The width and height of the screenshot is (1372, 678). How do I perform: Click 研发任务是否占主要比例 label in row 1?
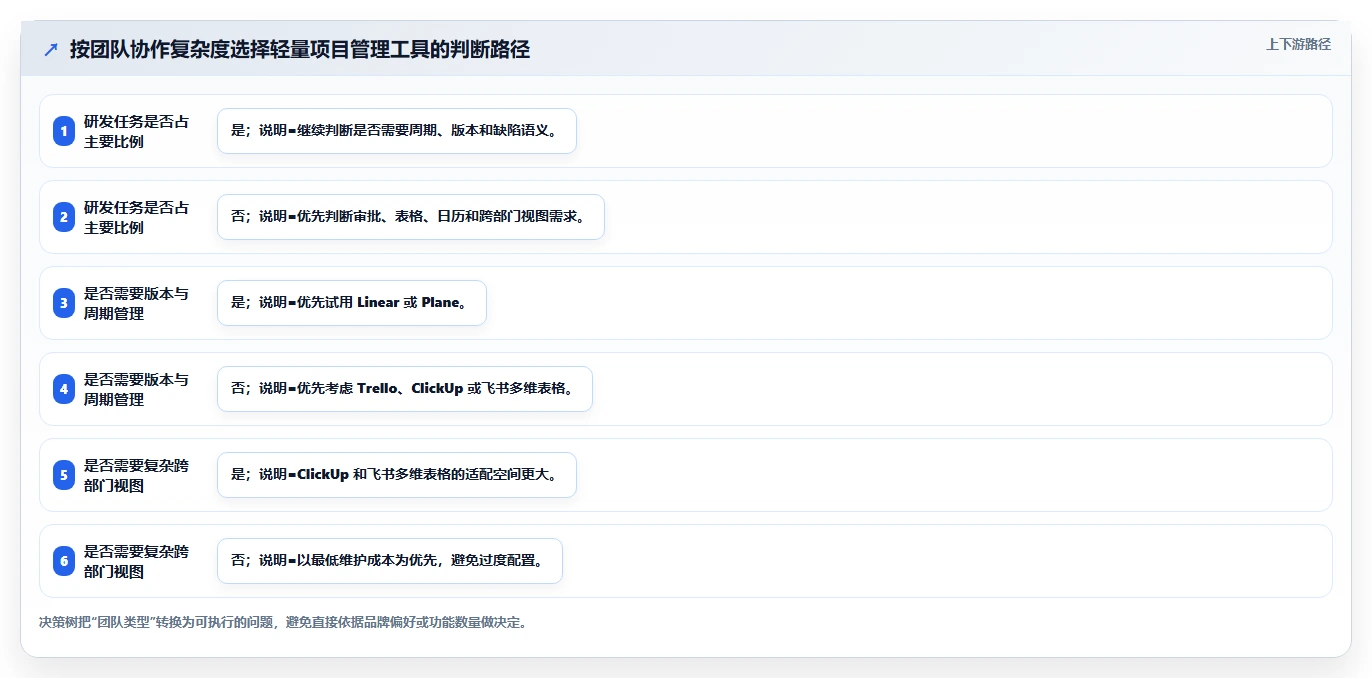136,131
